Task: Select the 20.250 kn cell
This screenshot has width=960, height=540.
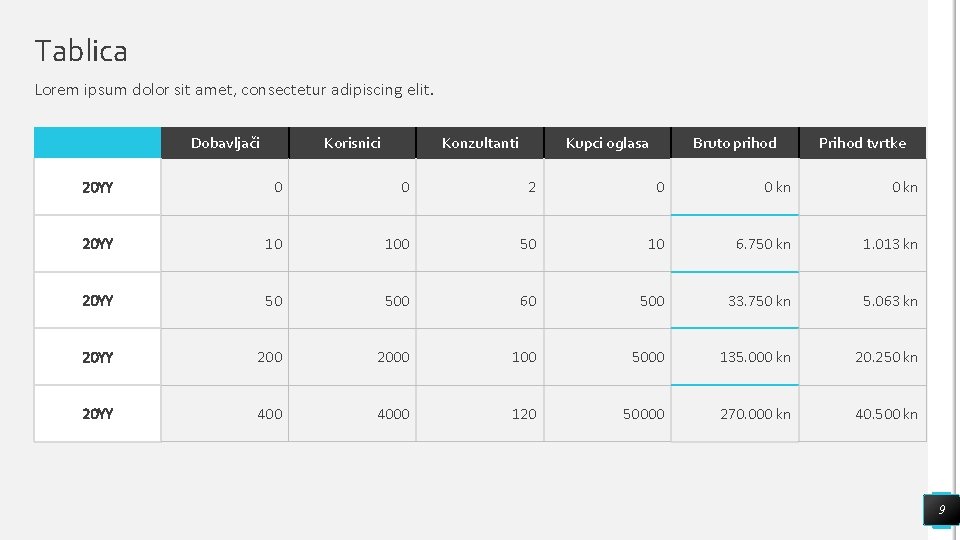Action: pyautogui.click(x=886, y=357)
